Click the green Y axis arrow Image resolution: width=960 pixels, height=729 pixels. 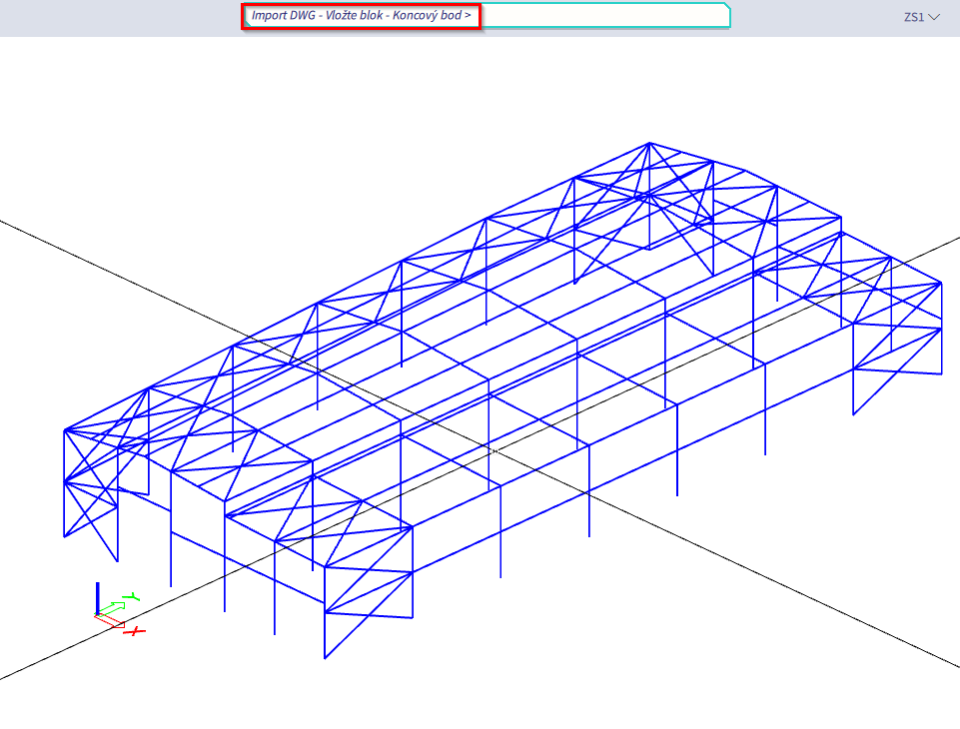[113, 607]
